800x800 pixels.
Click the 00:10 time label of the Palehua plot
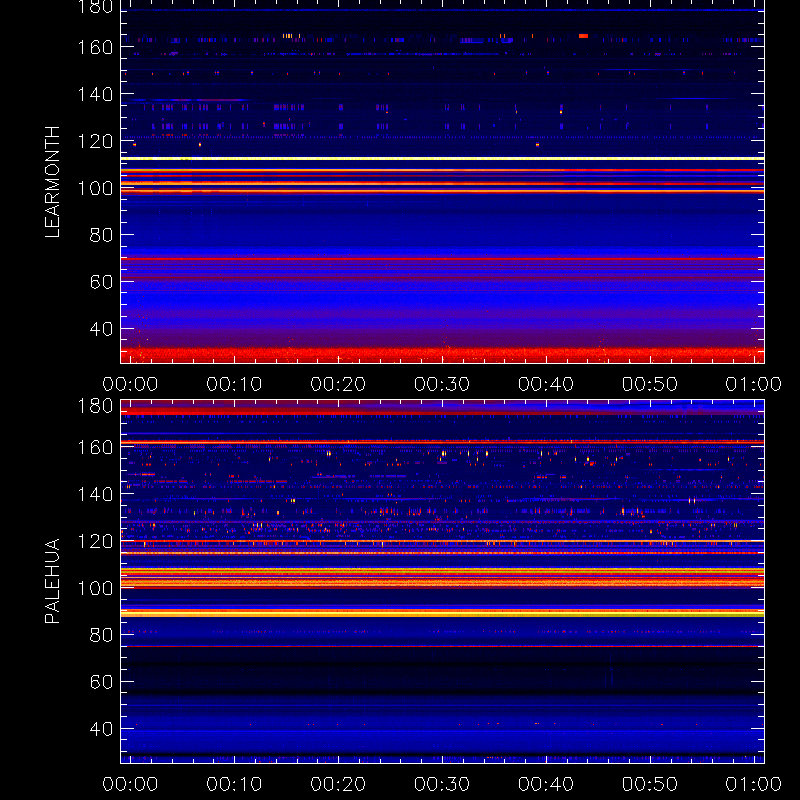pyautogui.click(x=234, y=784)
